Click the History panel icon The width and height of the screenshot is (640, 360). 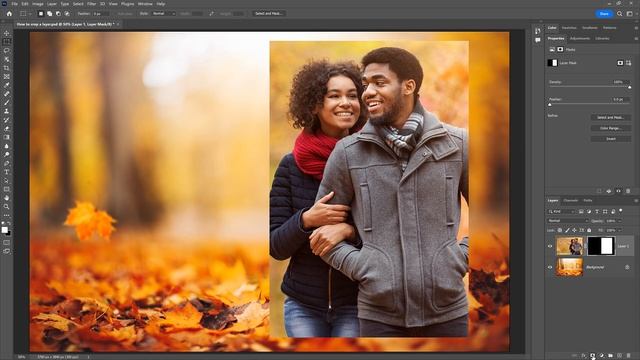pos(538,31)
